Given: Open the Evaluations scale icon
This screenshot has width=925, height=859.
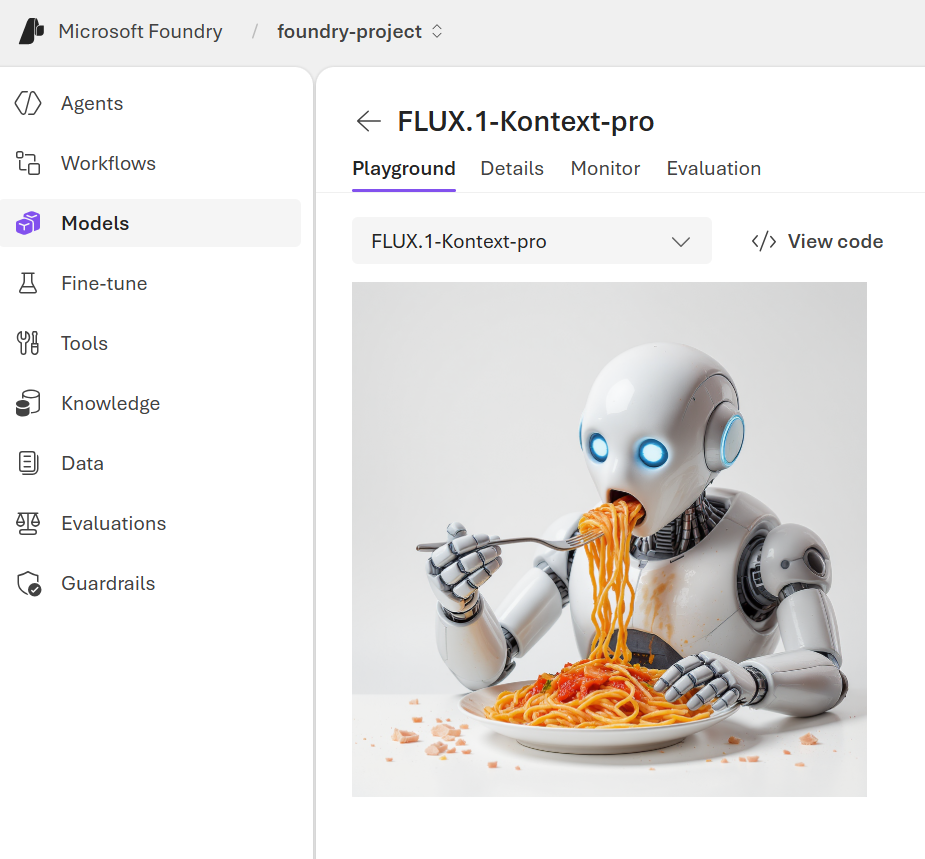Looking at the screenshot, I should tap(25, 523).
